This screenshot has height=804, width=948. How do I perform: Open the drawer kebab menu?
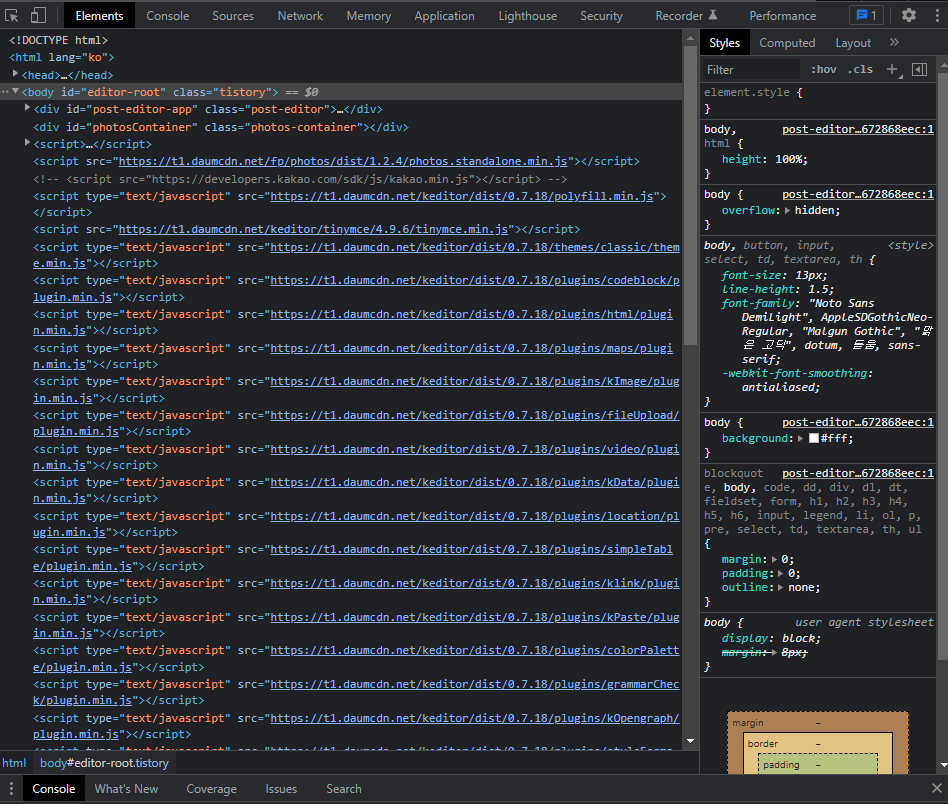pyautogui.click(x=11, y=788)
